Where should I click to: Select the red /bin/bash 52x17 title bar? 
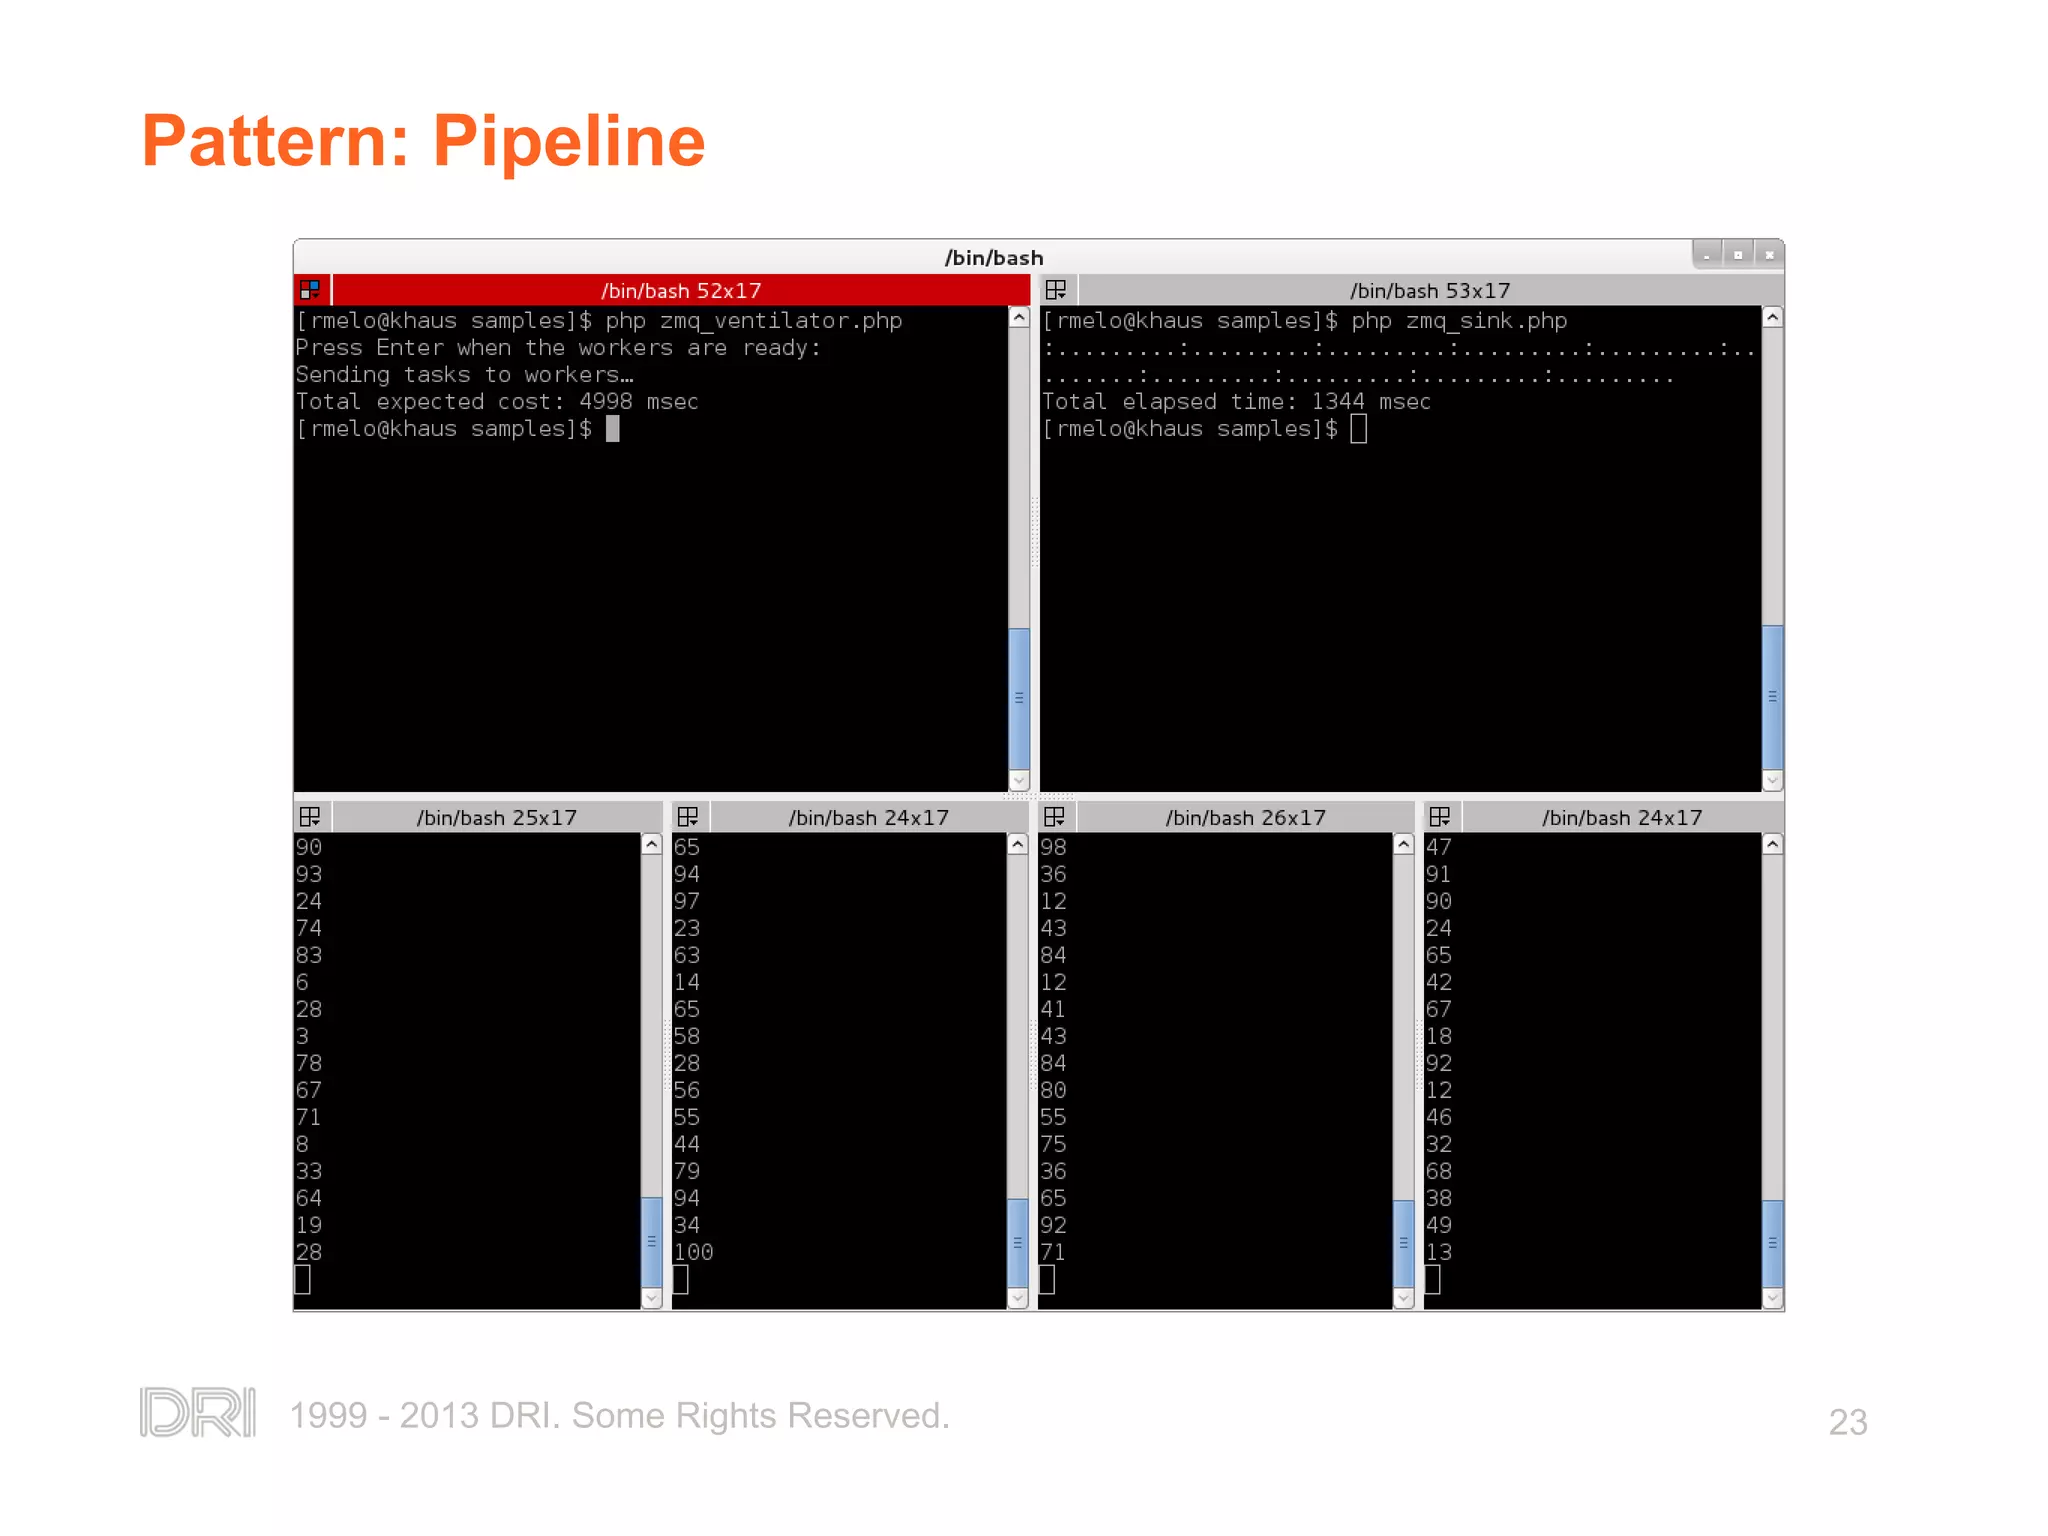[x=681, y=290]
